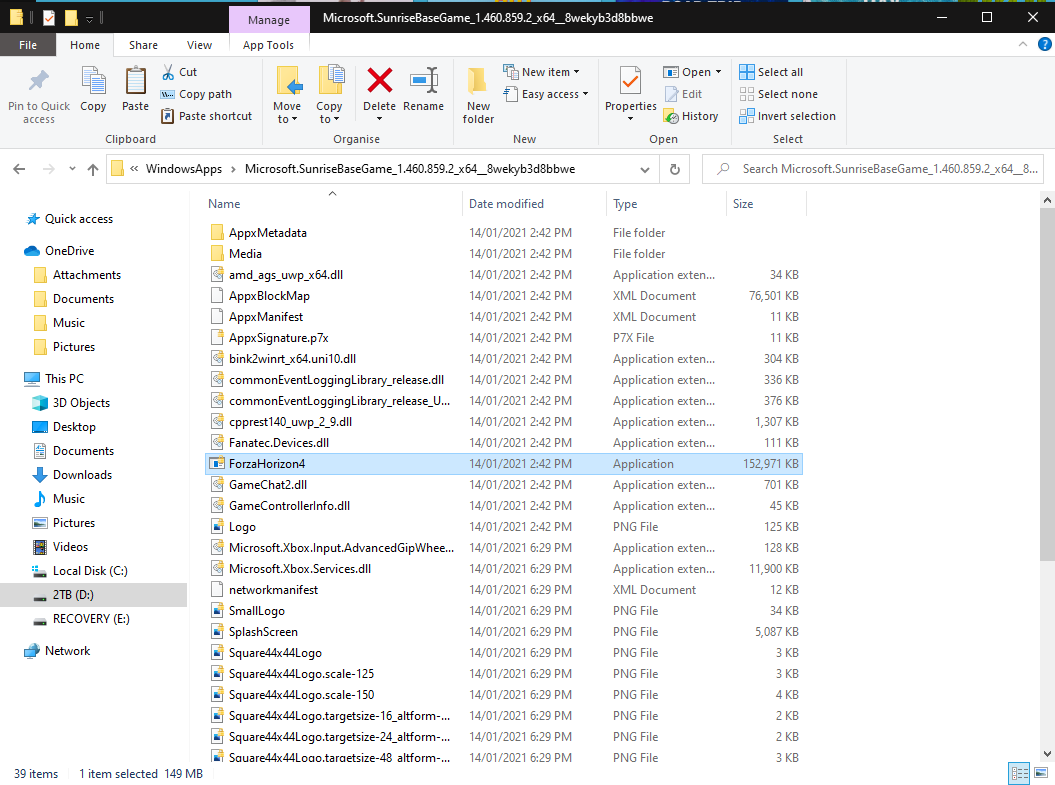Screen dimensions: 1055x785
Task: Switch to the Home tab
Action: coord(85,45)
